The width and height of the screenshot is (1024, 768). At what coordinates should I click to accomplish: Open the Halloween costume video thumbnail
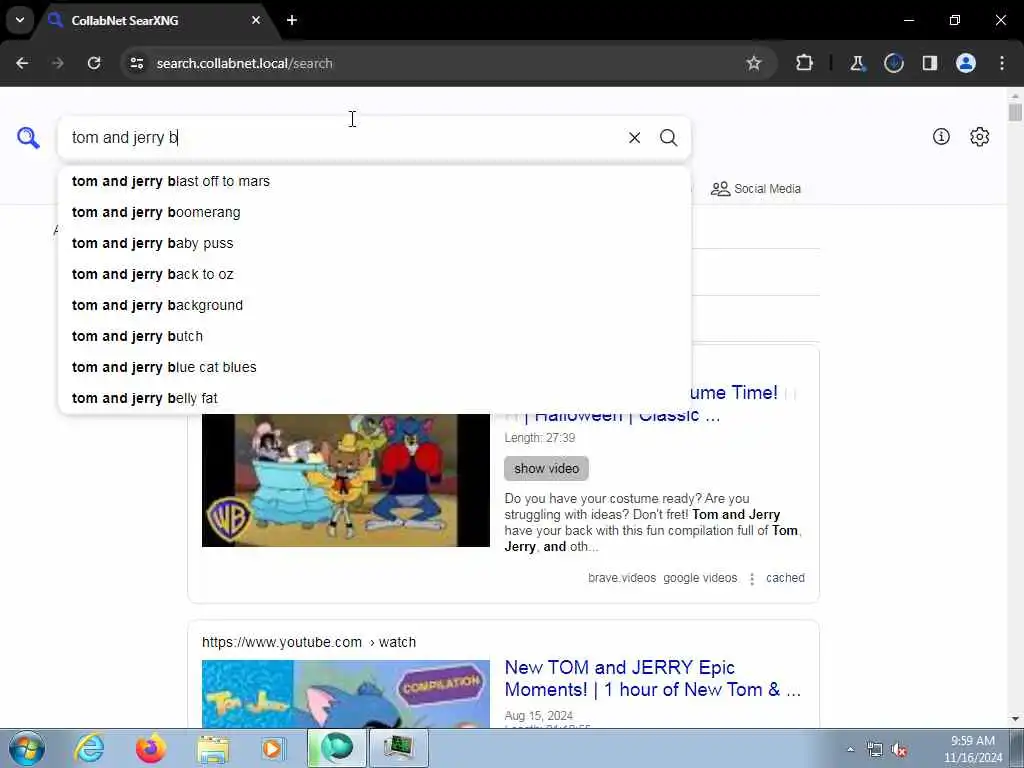[x=345, y=480]
